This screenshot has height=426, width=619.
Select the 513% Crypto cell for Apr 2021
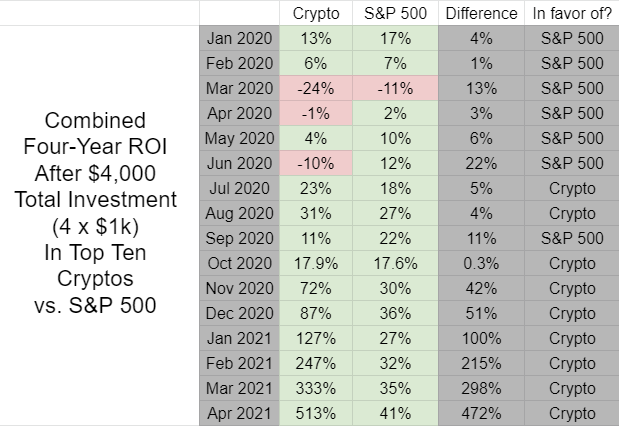coord(316,413)
